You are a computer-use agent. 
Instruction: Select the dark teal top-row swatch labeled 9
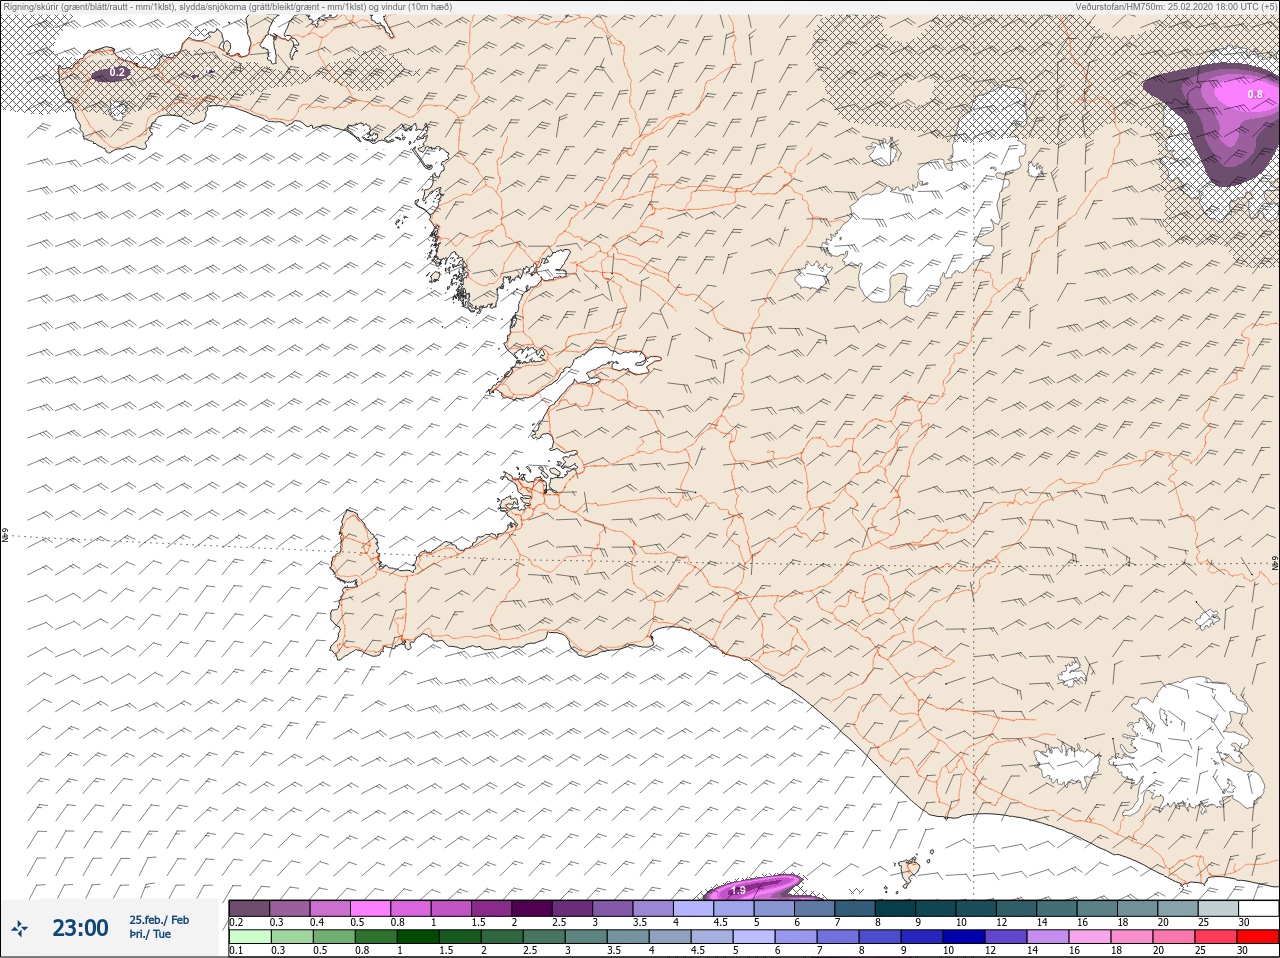pos(936,908)
